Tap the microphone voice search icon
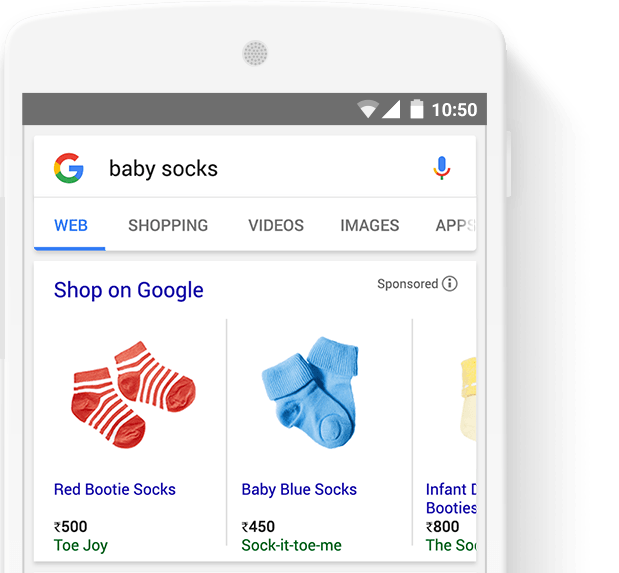This screenshot has width=619, height=573. [x=441, y=168]
